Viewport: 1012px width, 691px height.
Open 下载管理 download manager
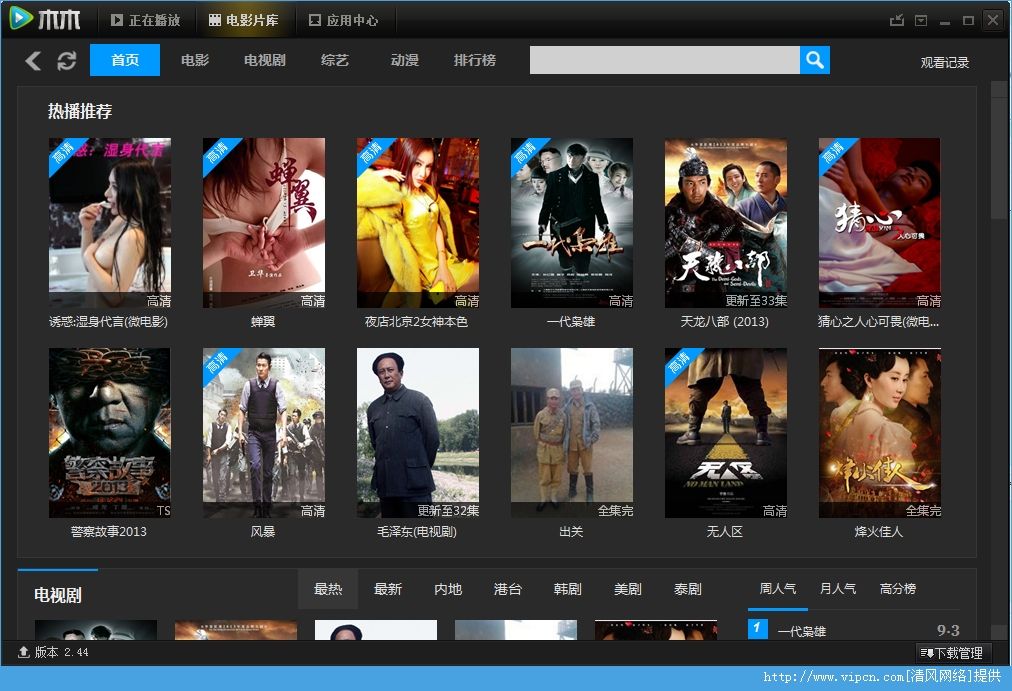click(951, 653)
